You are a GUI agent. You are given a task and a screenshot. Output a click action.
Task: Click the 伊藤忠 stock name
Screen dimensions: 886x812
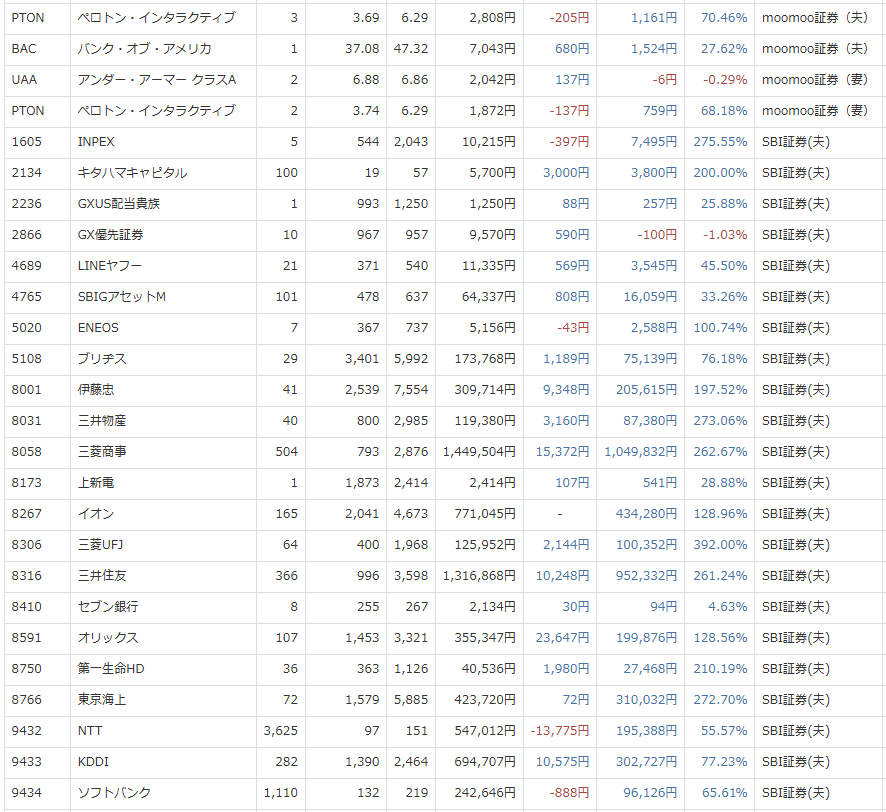click(96, 390)
